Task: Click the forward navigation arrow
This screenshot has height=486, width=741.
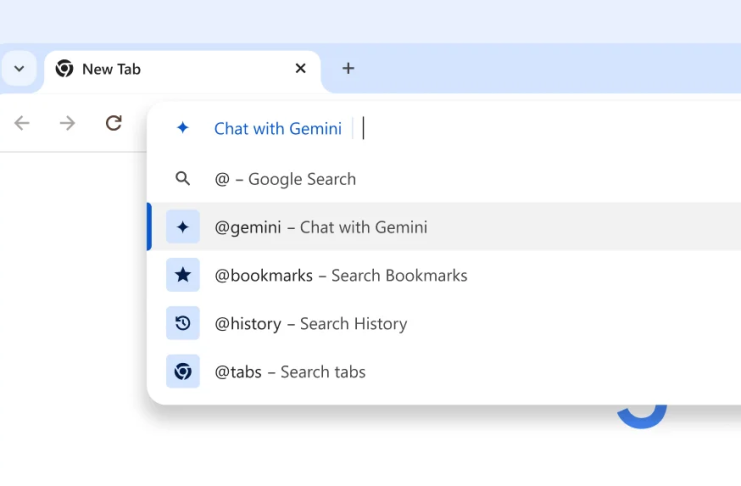Action: pos(67,123)
